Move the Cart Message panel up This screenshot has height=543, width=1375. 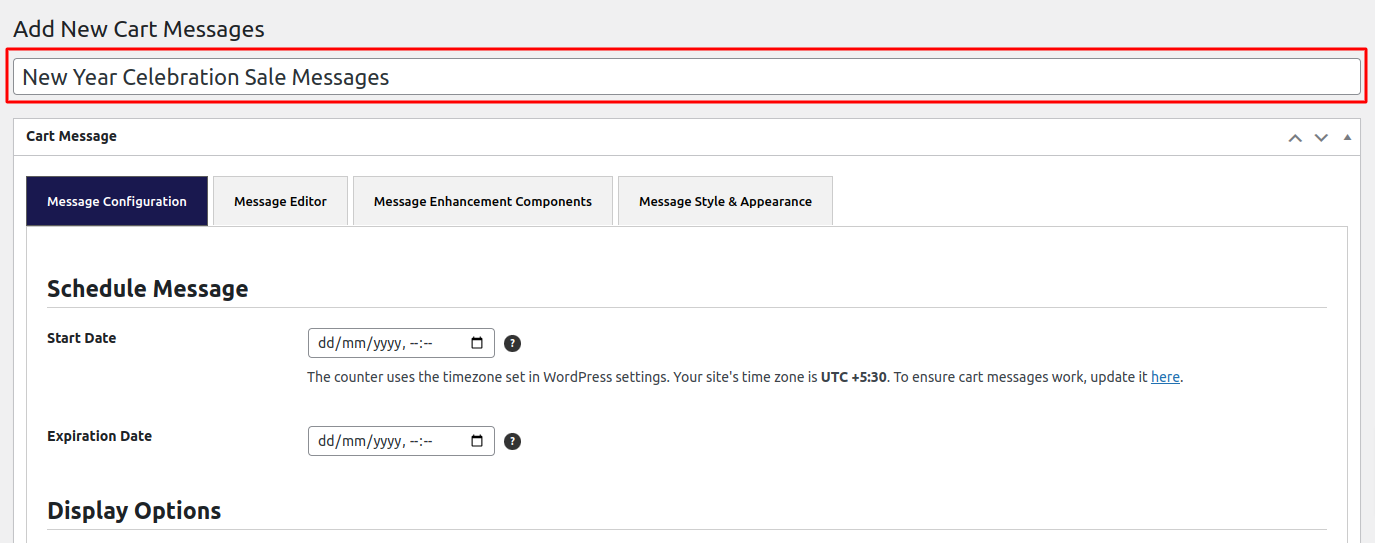coord(1295,137)
